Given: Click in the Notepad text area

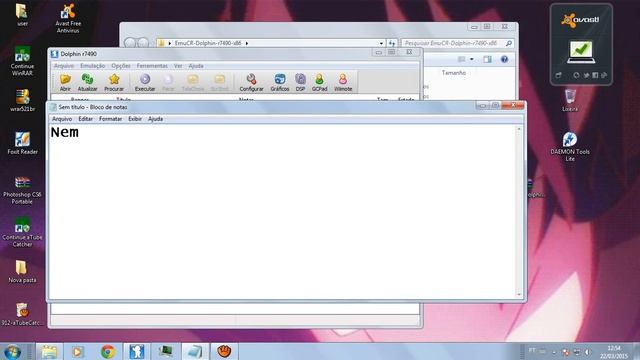Looking at the screenshot, I should (x=282, y=212).
